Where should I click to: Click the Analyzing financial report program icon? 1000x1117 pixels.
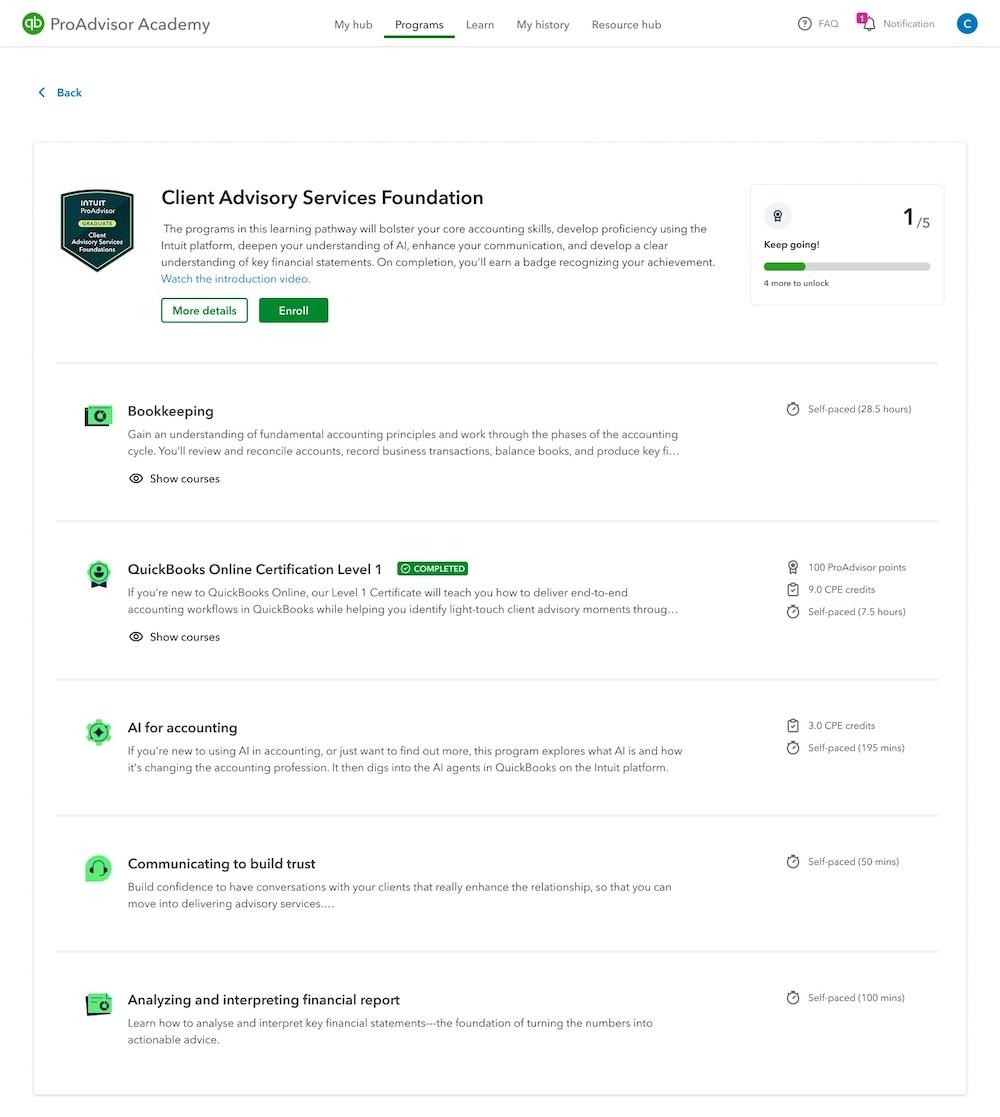click(98, 1003)
